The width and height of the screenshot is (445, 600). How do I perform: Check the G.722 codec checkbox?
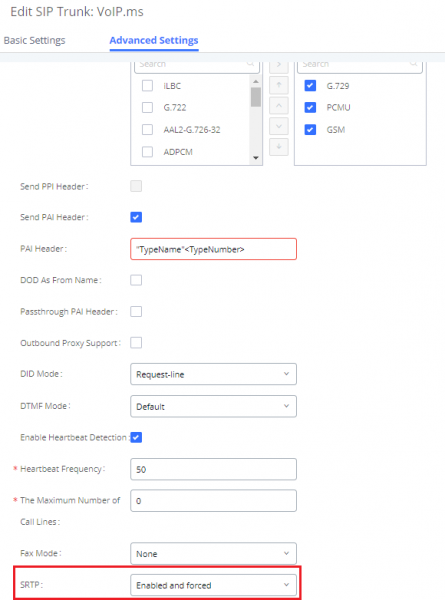pos(147,108)
